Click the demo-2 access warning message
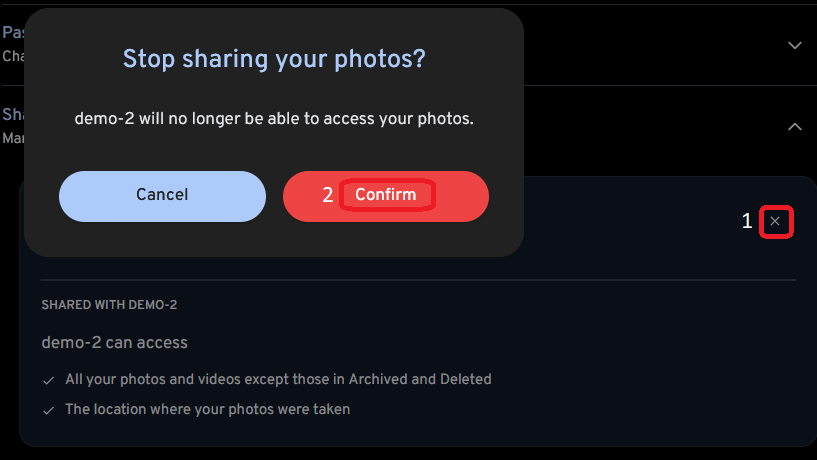Screen dimensions: 817x460 [x=273, y=119]
